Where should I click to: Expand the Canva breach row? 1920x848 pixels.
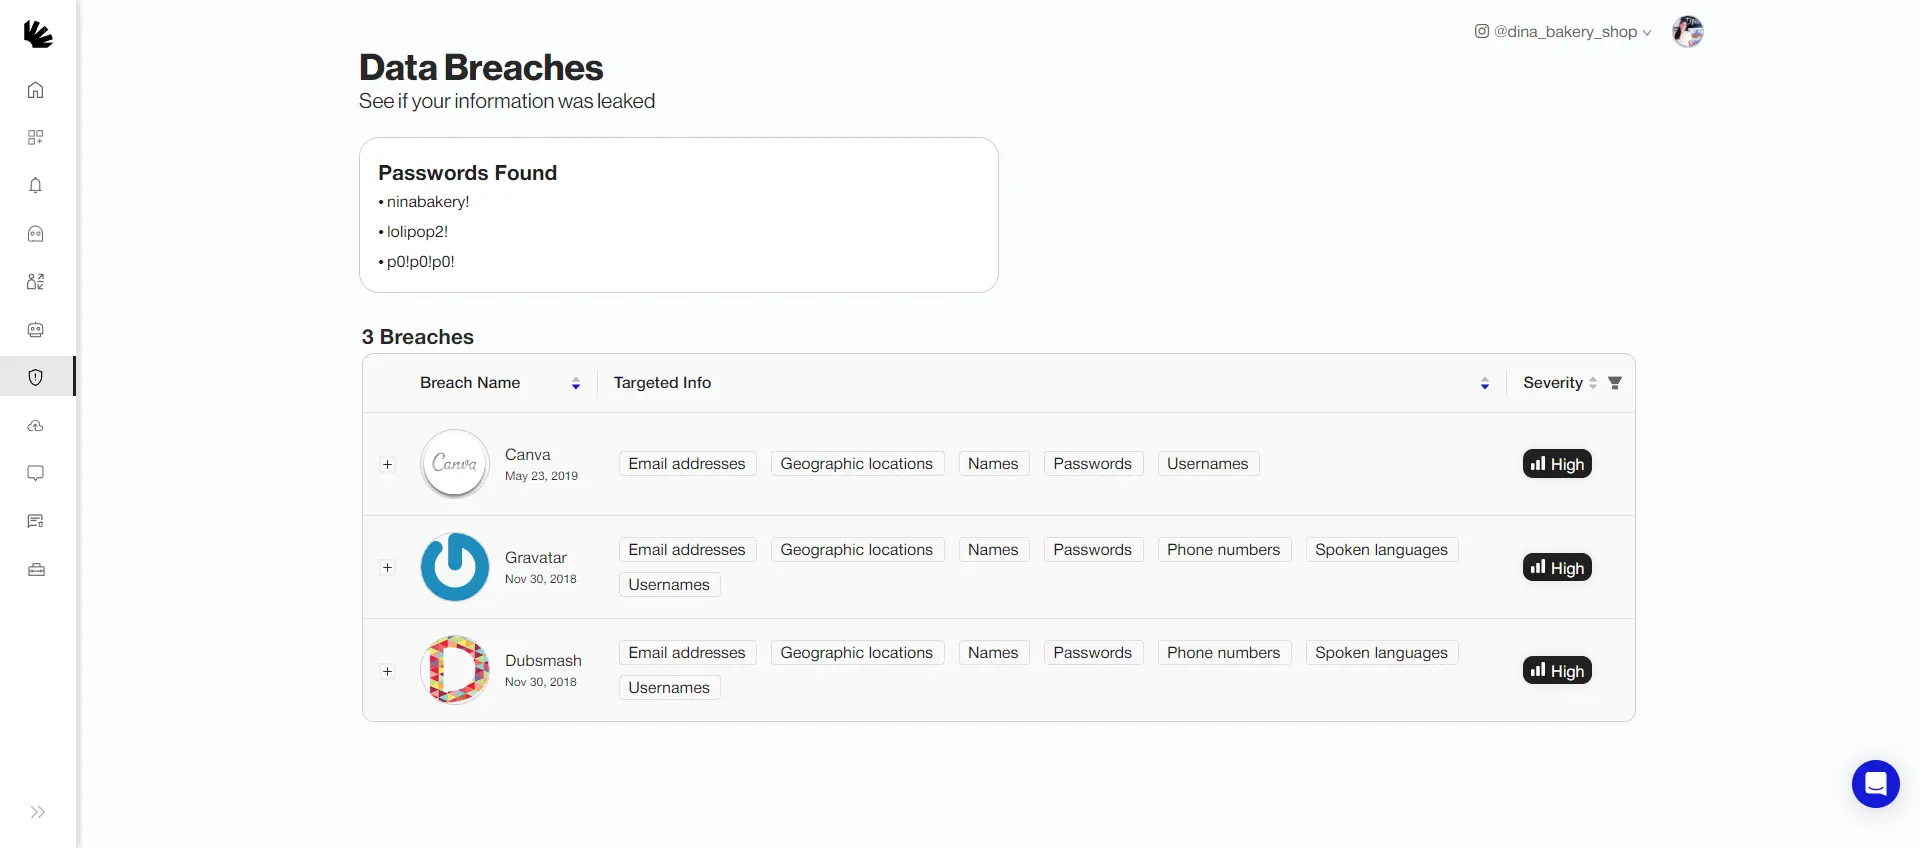pos(388,465)
